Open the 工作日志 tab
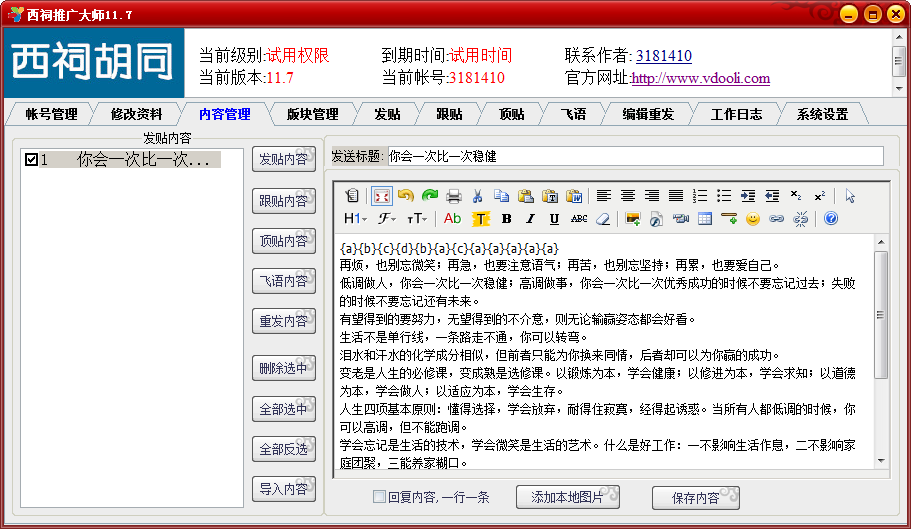This screenshot has width=911, height=529. click(x=736, y=114)
